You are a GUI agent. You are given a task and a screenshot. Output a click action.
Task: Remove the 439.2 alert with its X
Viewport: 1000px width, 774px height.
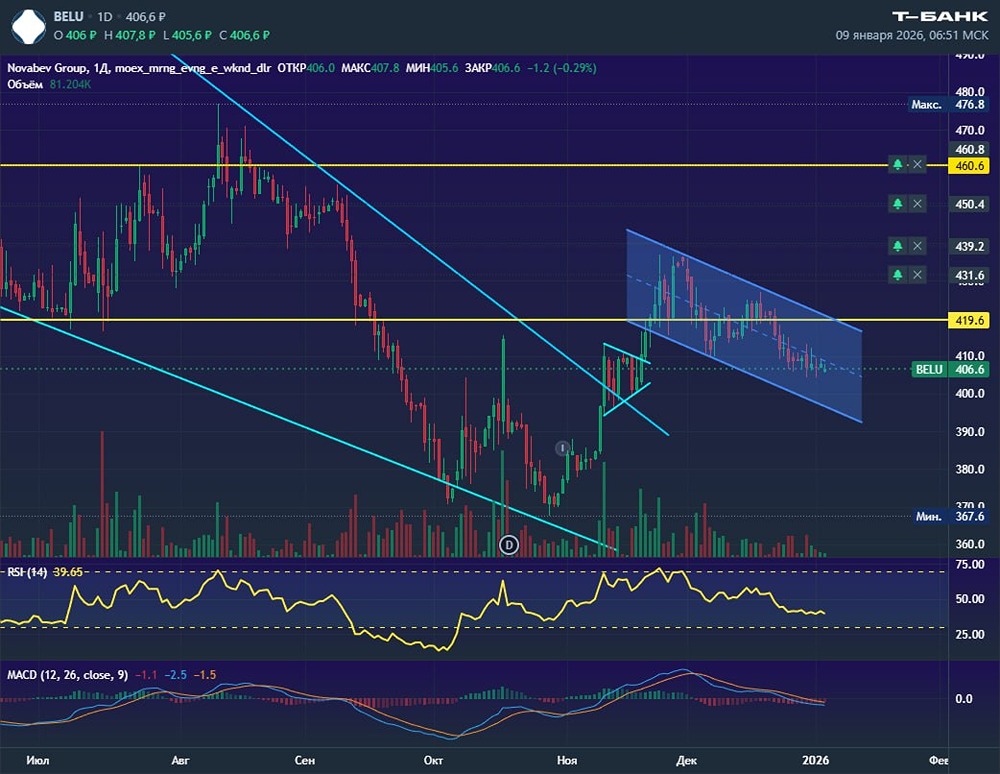[917, 246]
